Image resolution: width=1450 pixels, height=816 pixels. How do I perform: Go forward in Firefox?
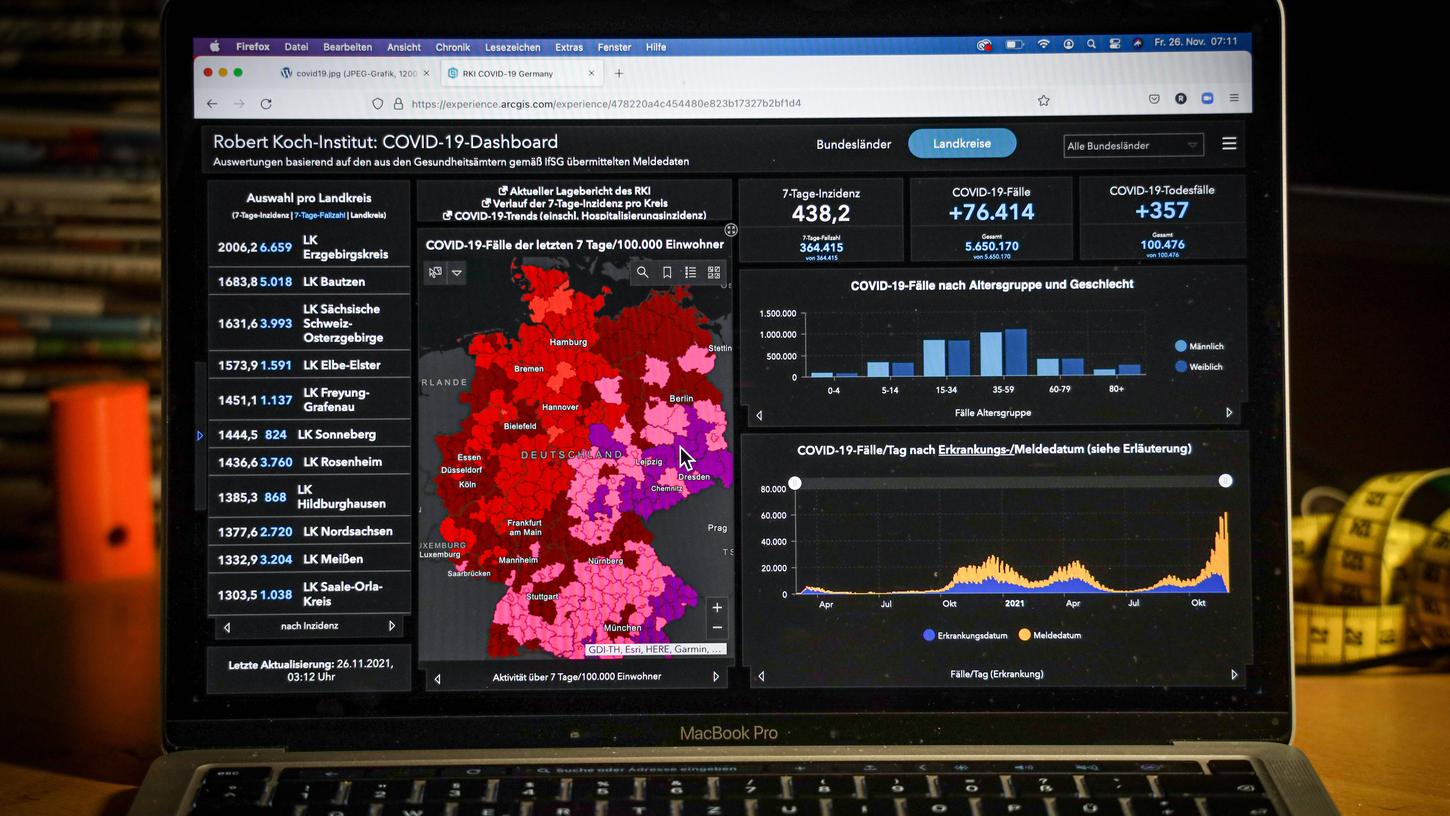pos(239,104)
